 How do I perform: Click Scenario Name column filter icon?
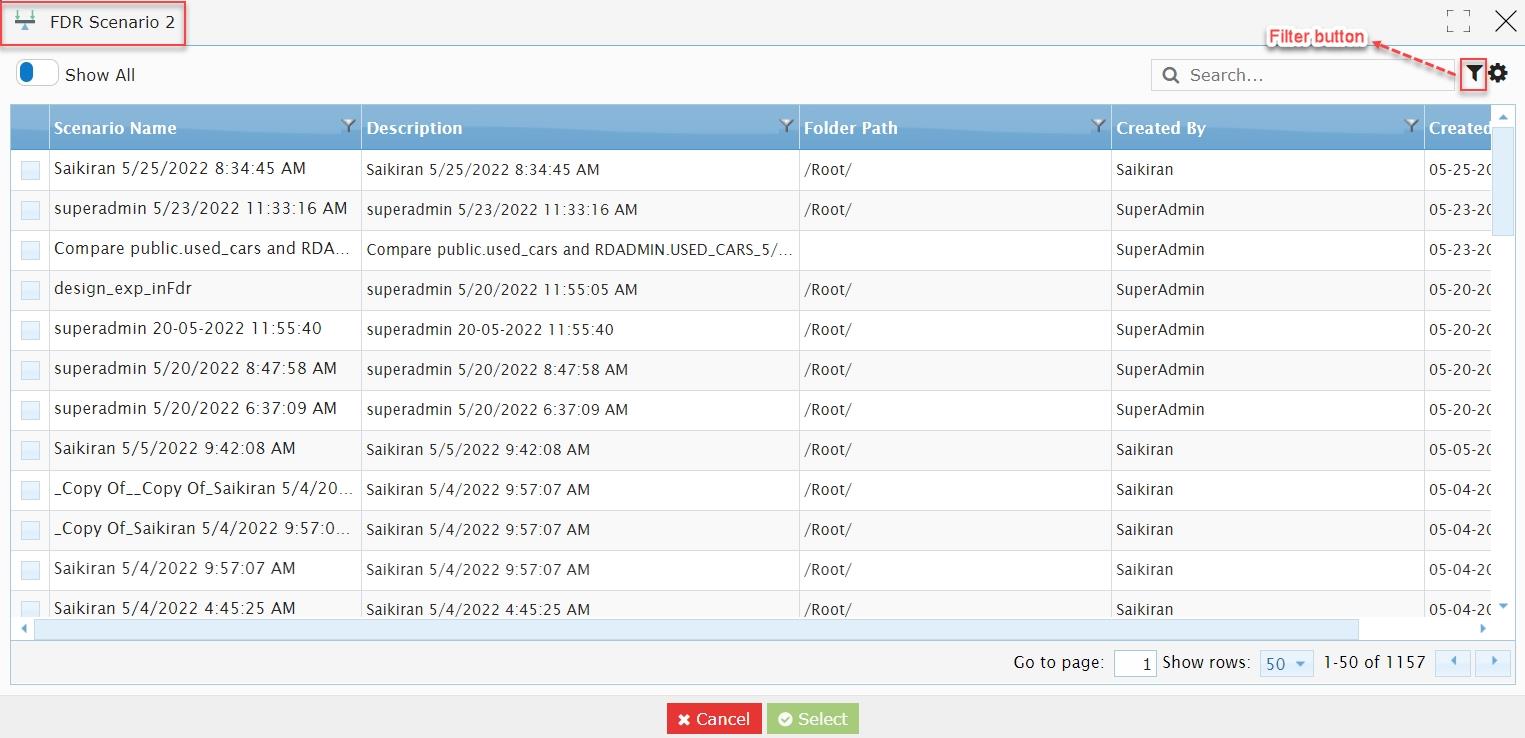348,125
